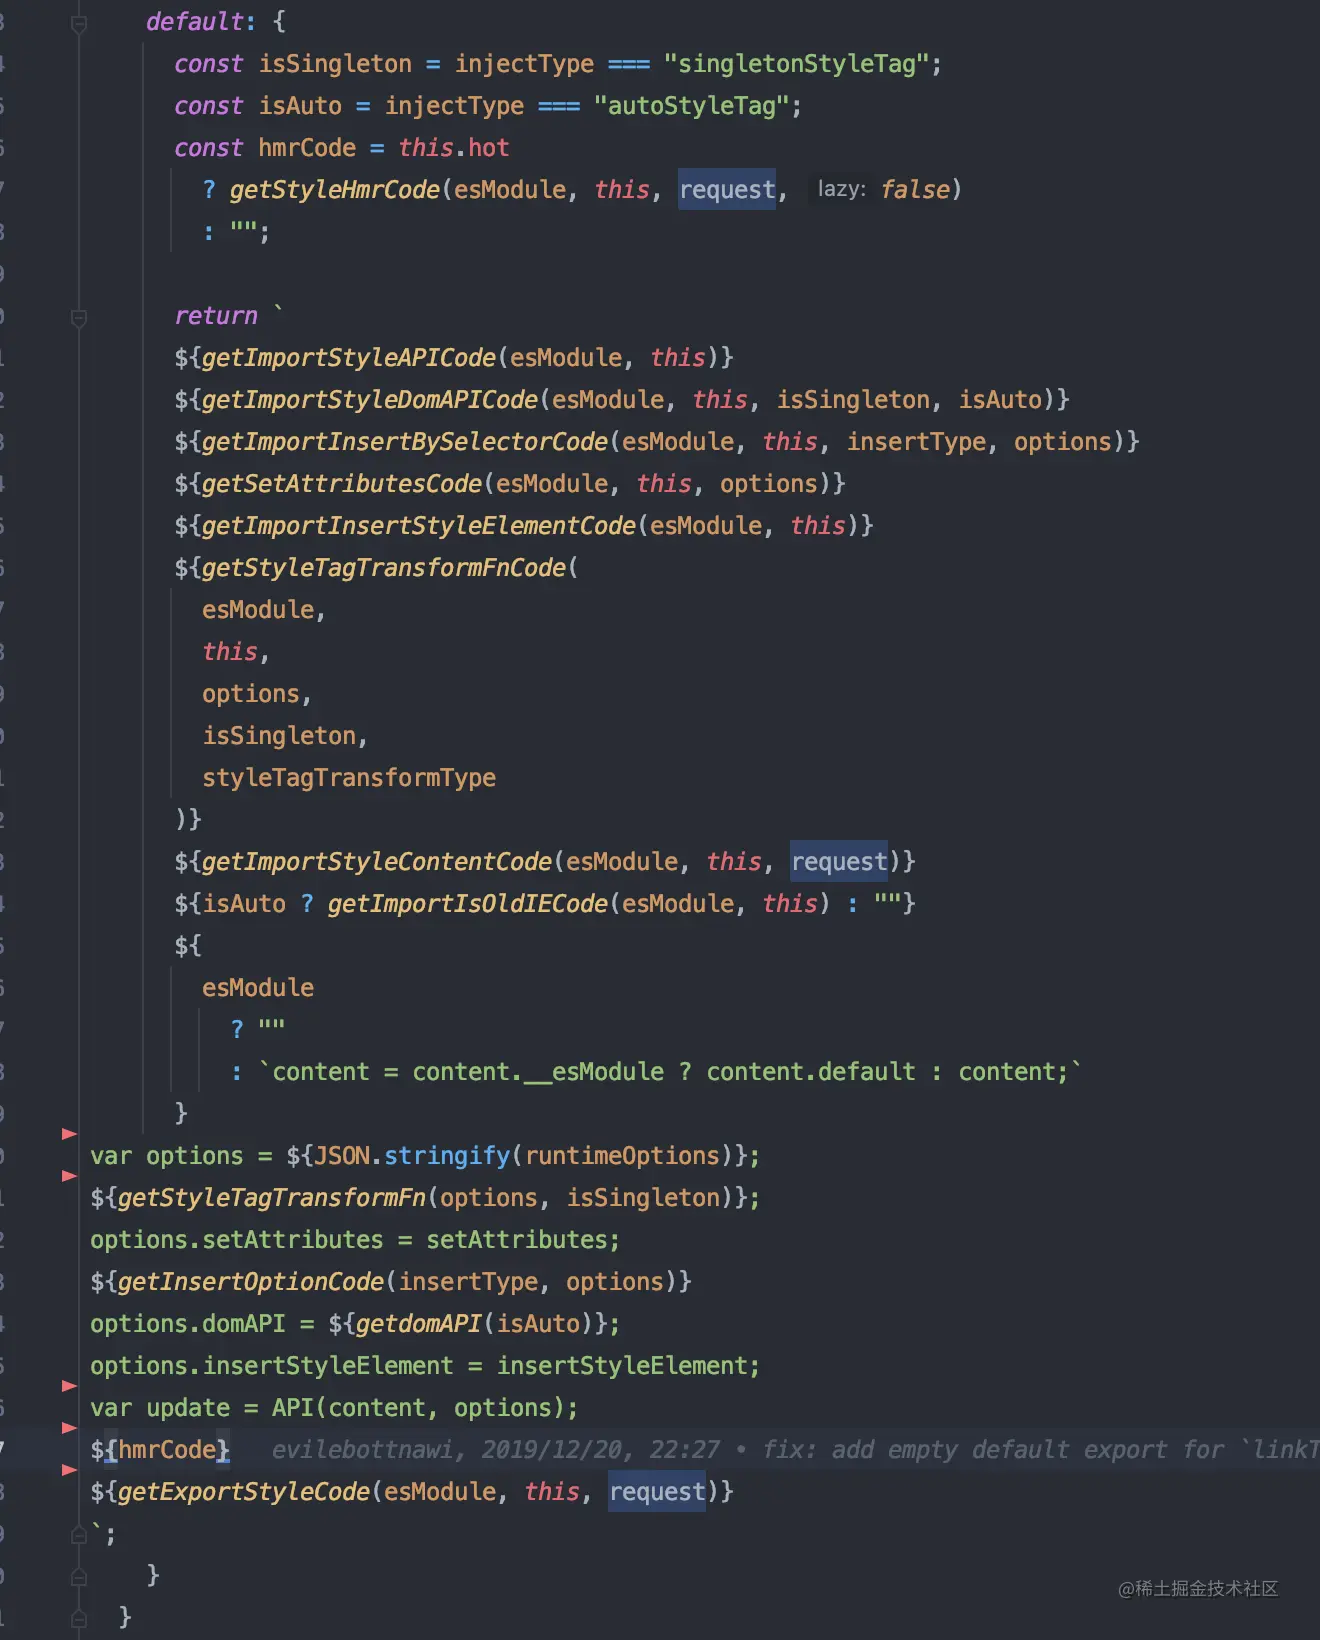Click highlighted request in getStyleHmrCode call
1320x1640 pixels.
click(727, 189)
